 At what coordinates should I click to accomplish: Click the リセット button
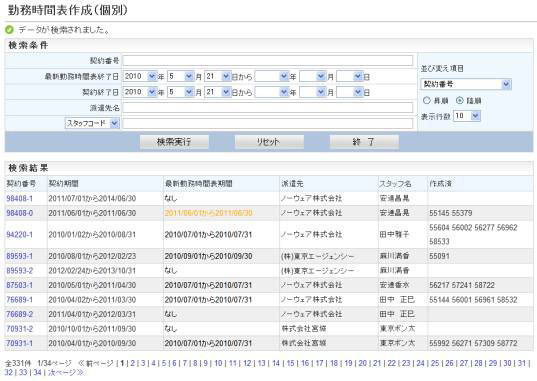point(269,142)
